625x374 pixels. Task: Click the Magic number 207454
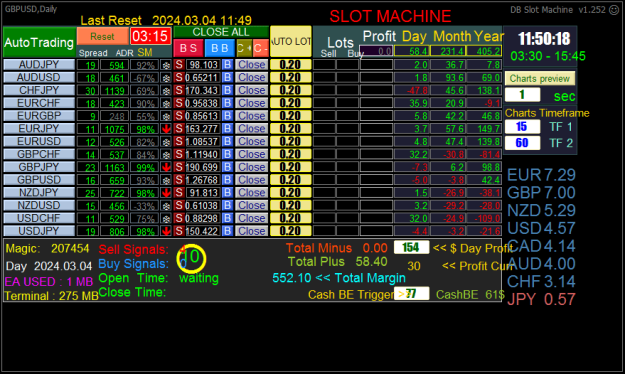70,249
